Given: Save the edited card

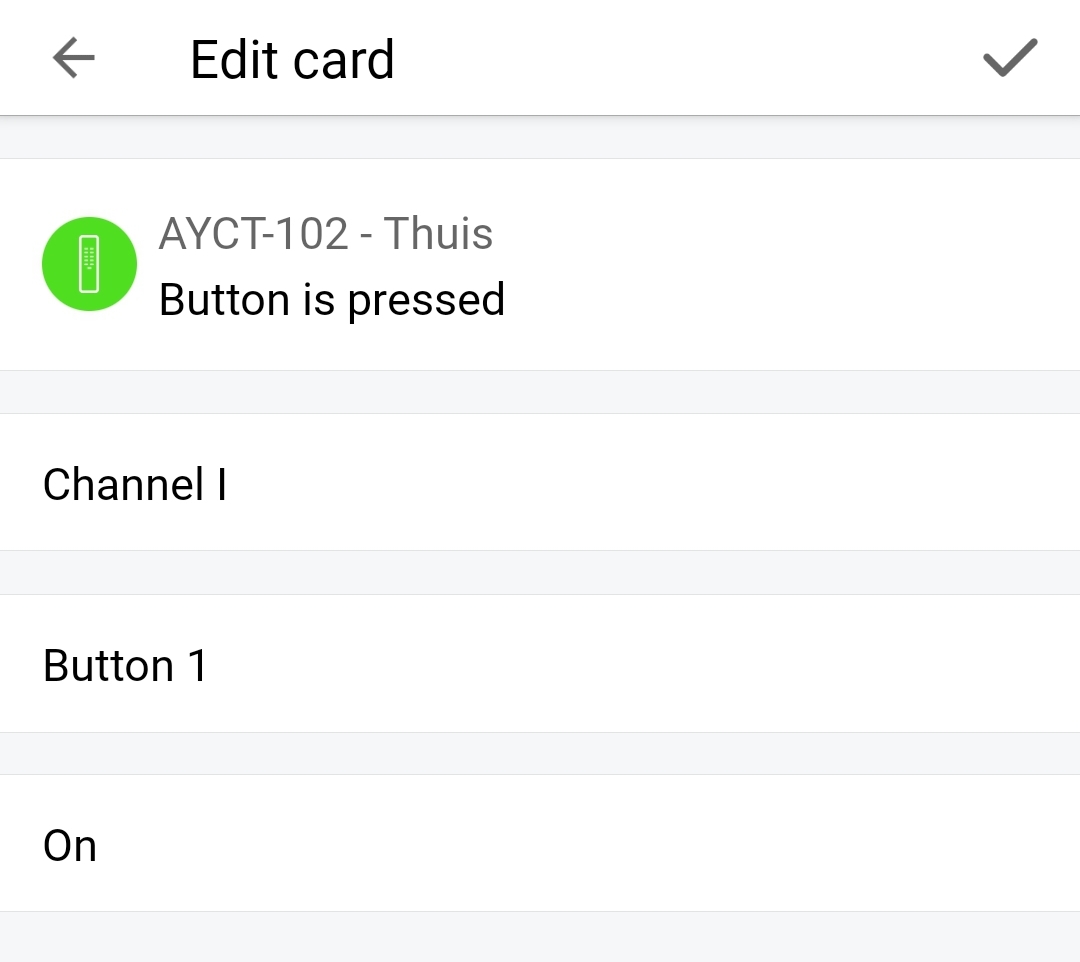Looking at the screenshot, I should tap(1010, 59).
